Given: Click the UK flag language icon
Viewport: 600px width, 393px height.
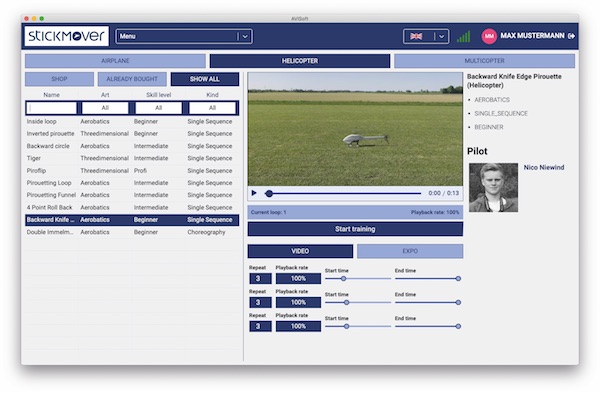Looking at the screenshot, I should coord(416,36).
